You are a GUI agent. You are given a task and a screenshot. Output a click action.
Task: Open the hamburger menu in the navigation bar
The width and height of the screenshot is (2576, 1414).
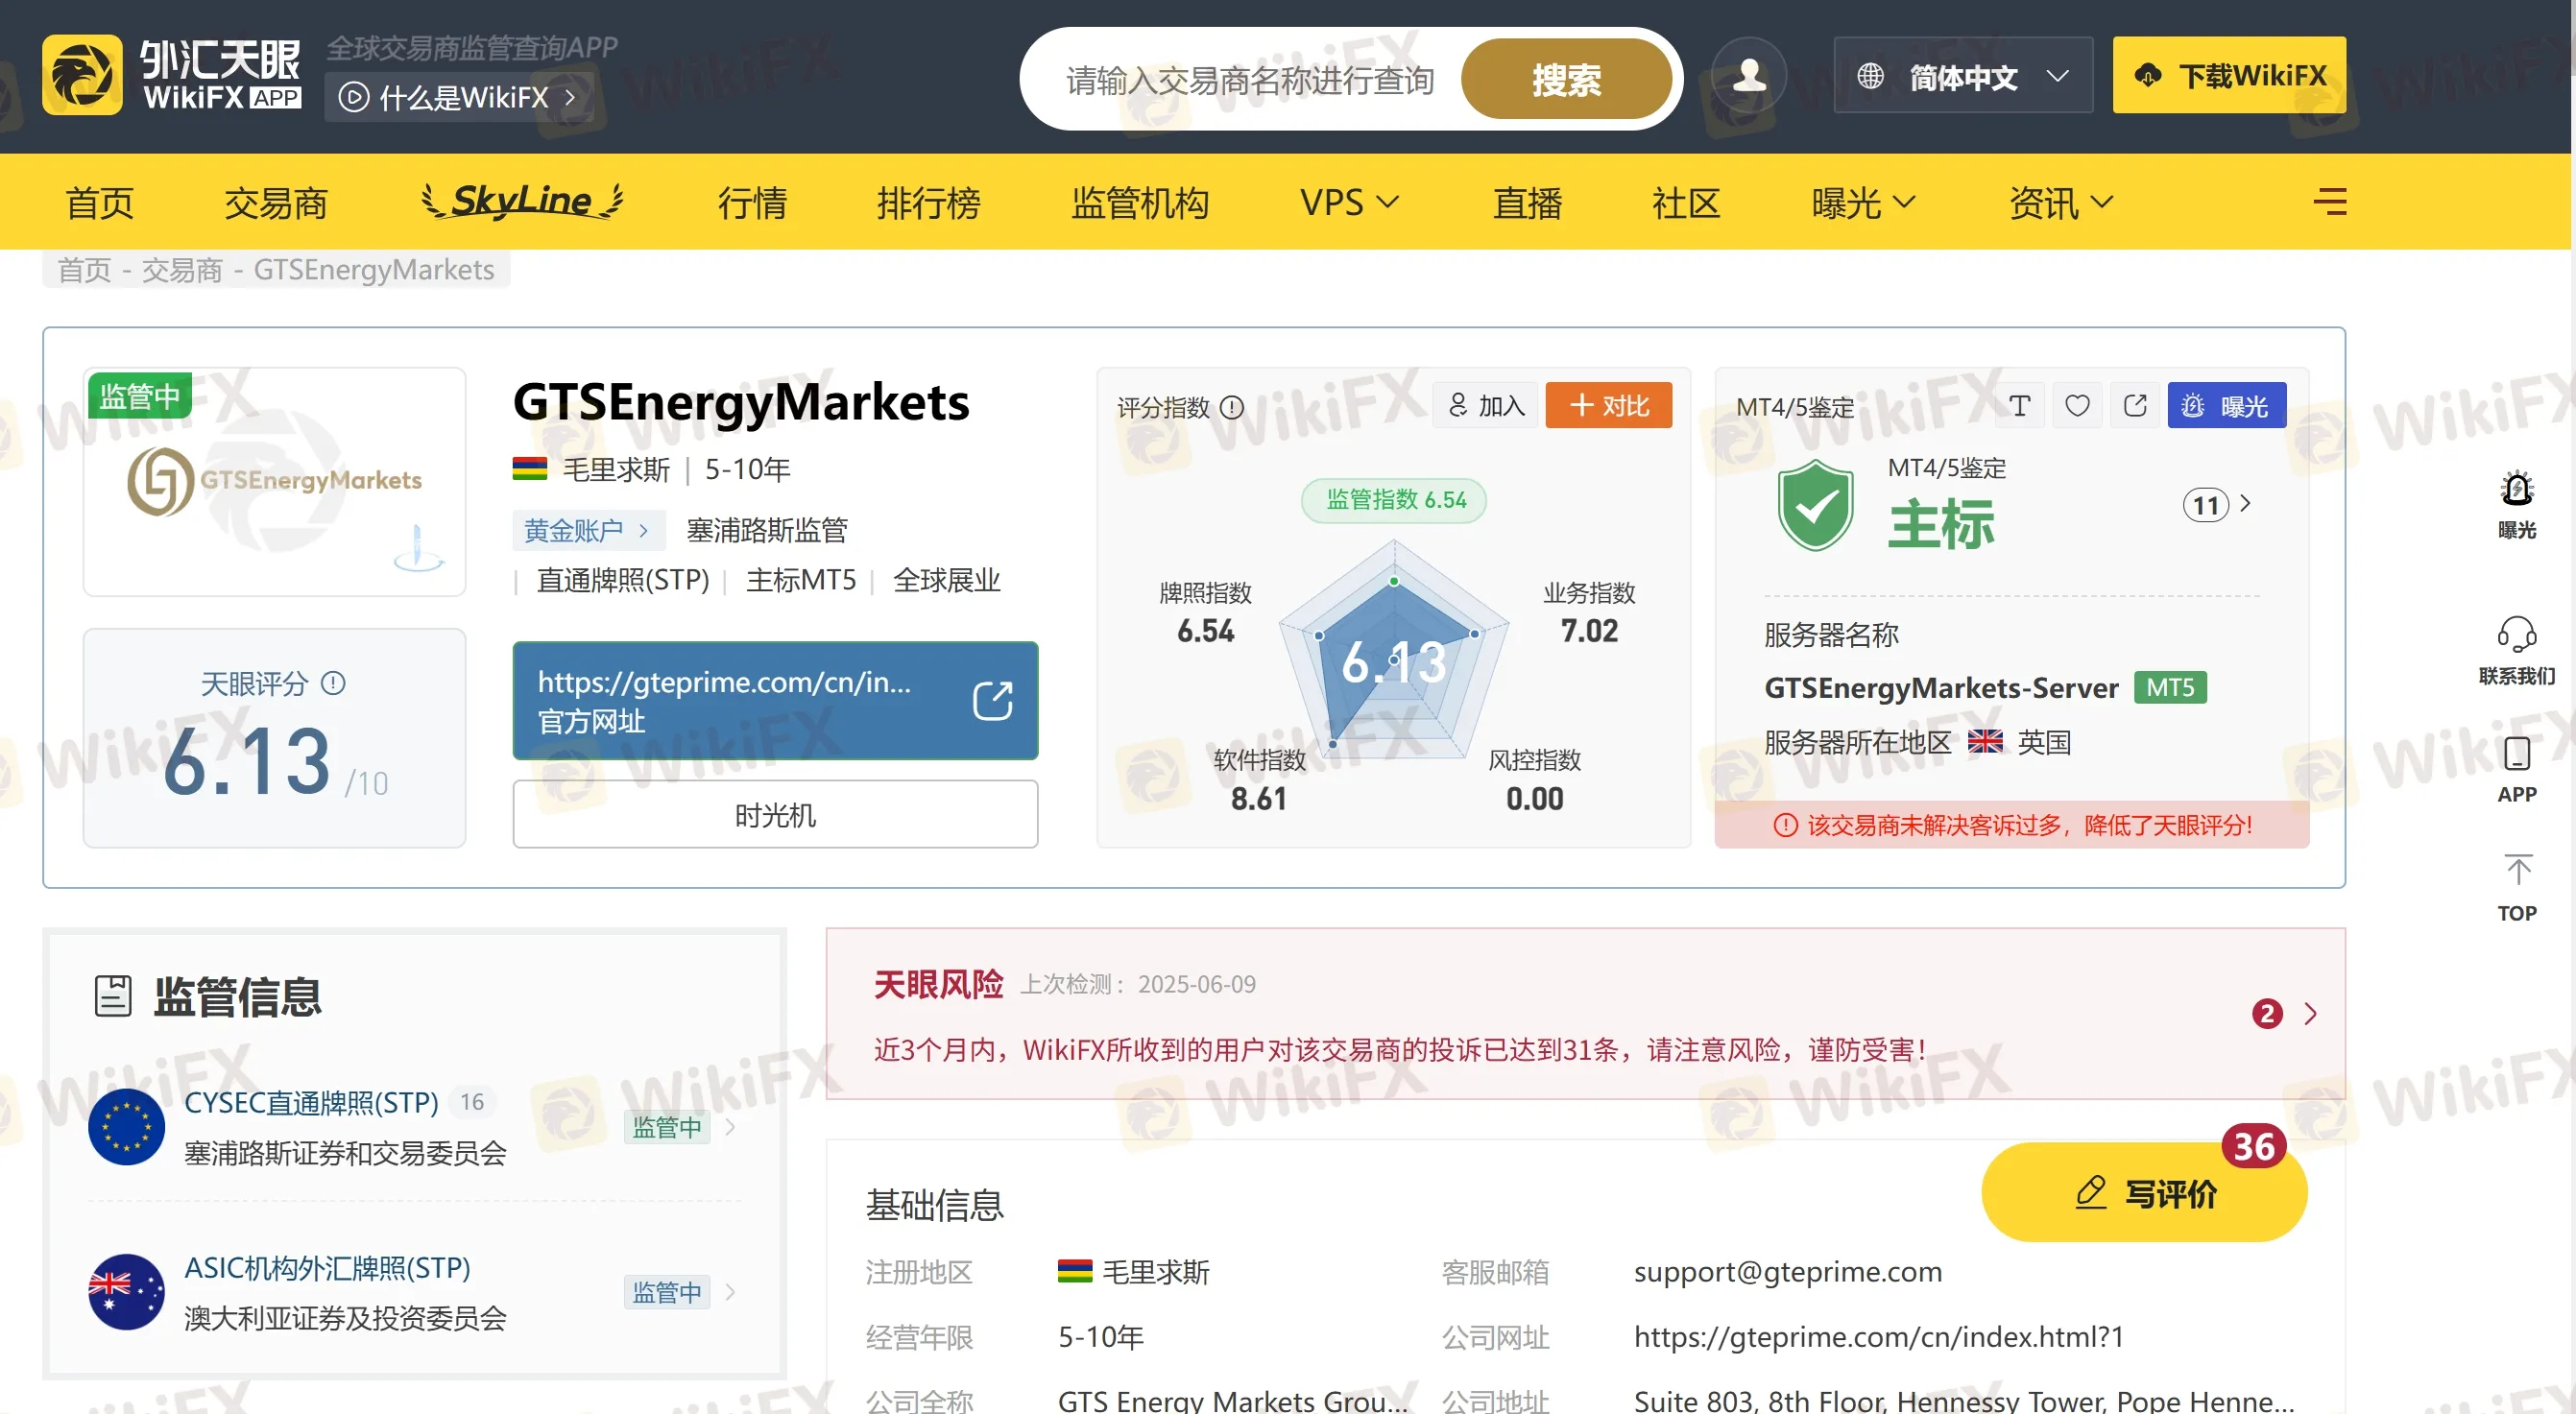2329,202
